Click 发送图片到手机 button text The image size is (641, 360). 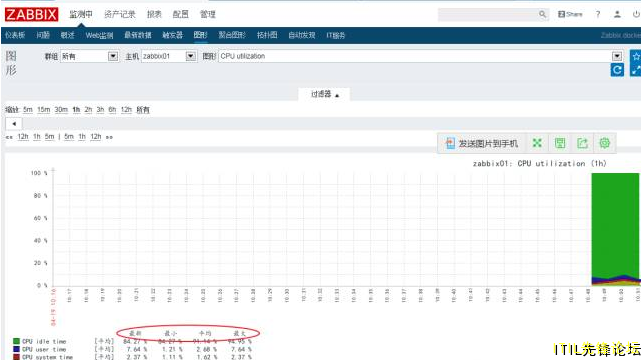pos(488,143)
